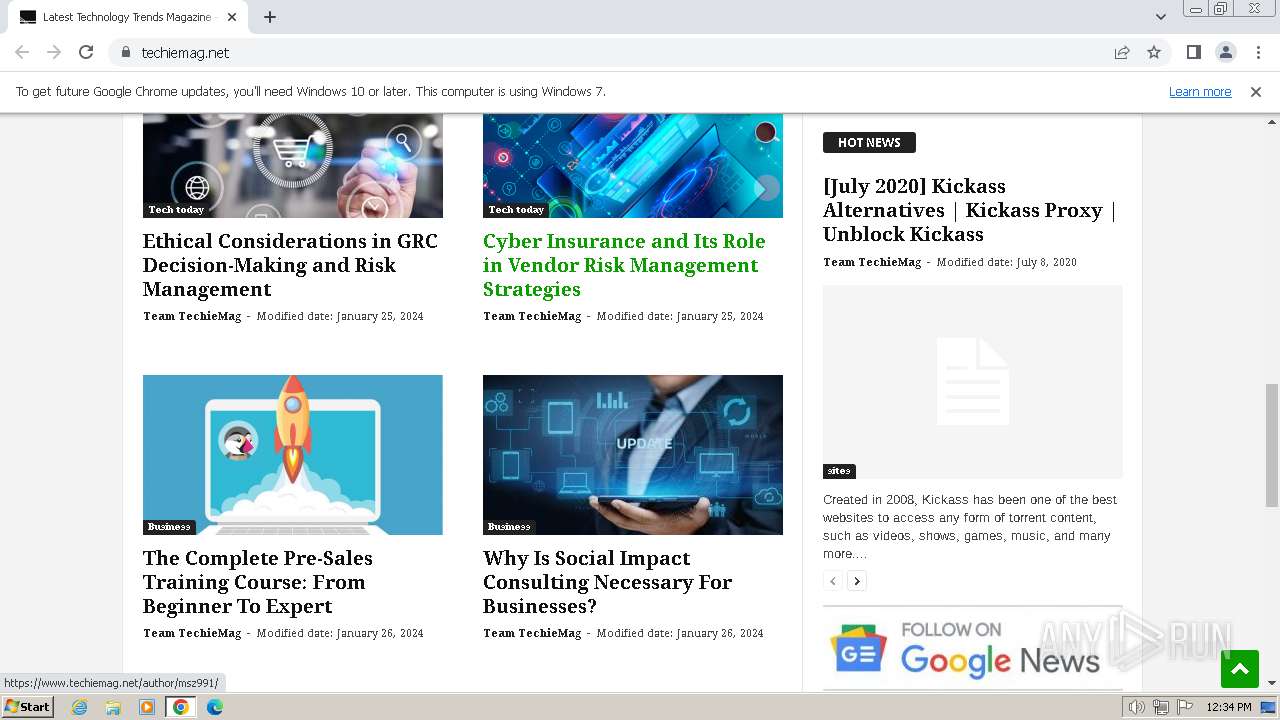Image resolution: width=1280 pixels, height=720 pixels.
Task: Open network icon in system tray
Action: 1161,707
